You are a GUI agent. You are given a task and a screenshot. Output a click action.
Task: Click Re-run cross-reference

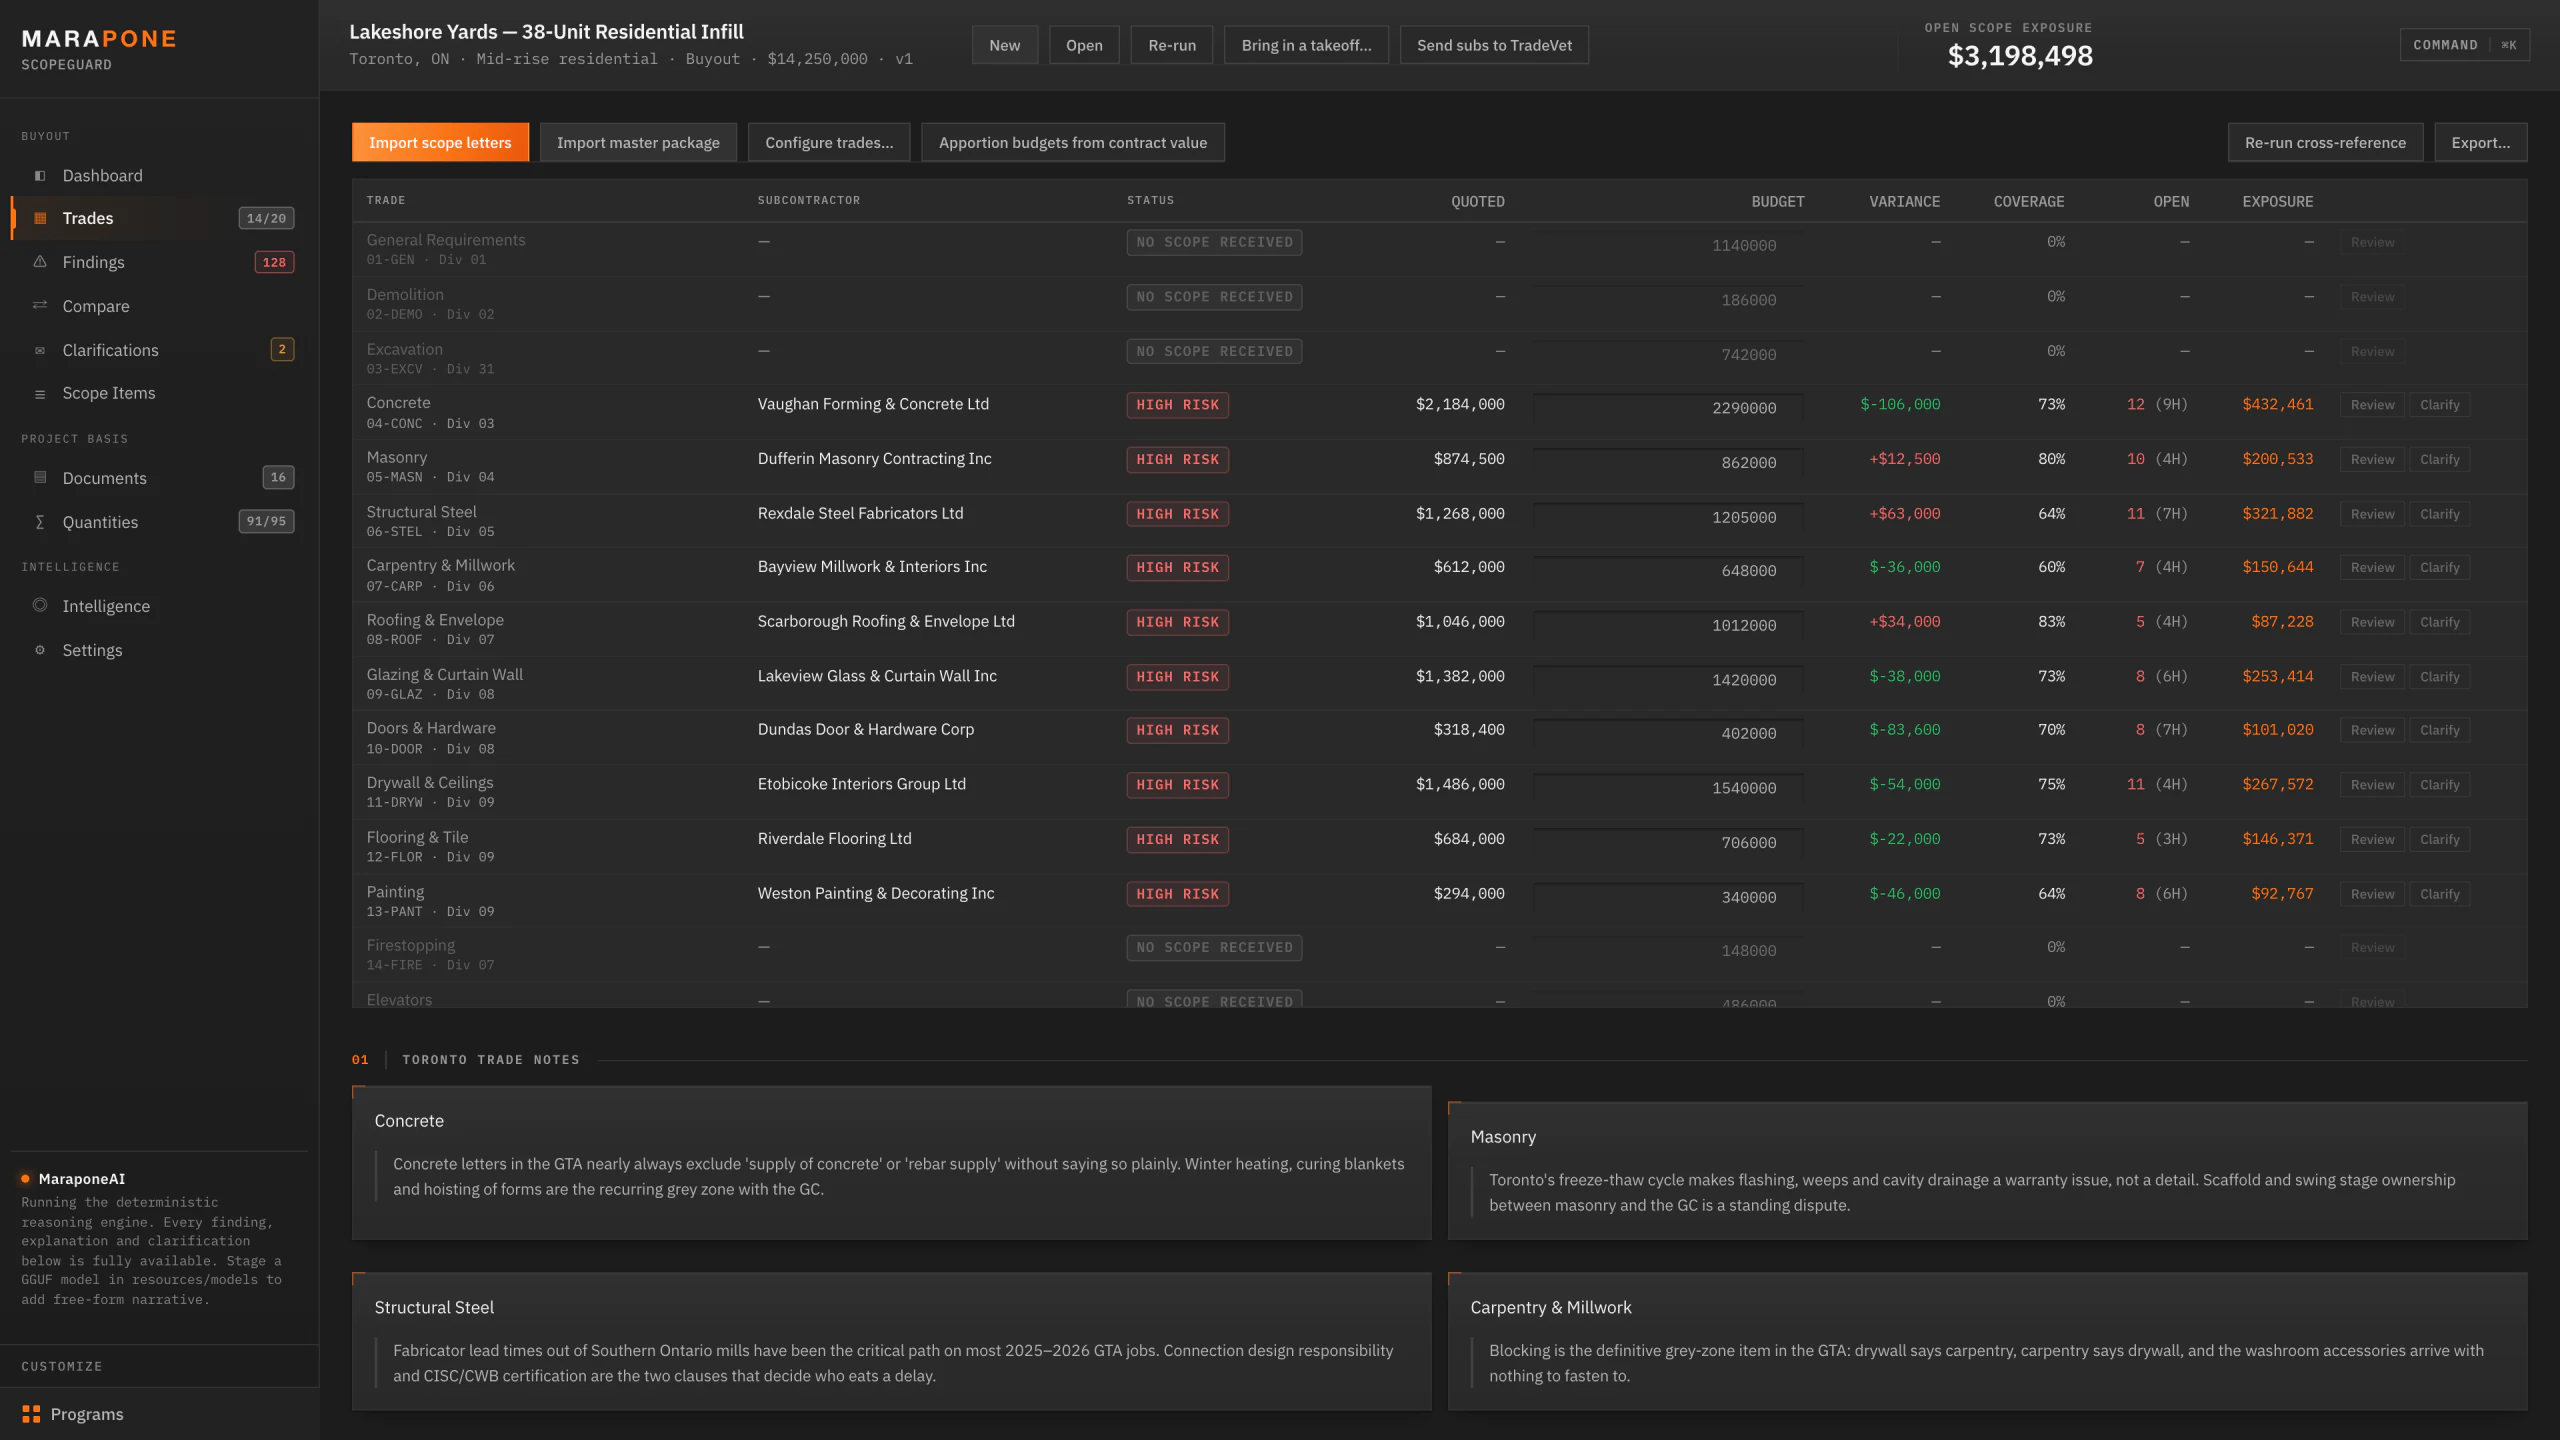coord(2325,142)
